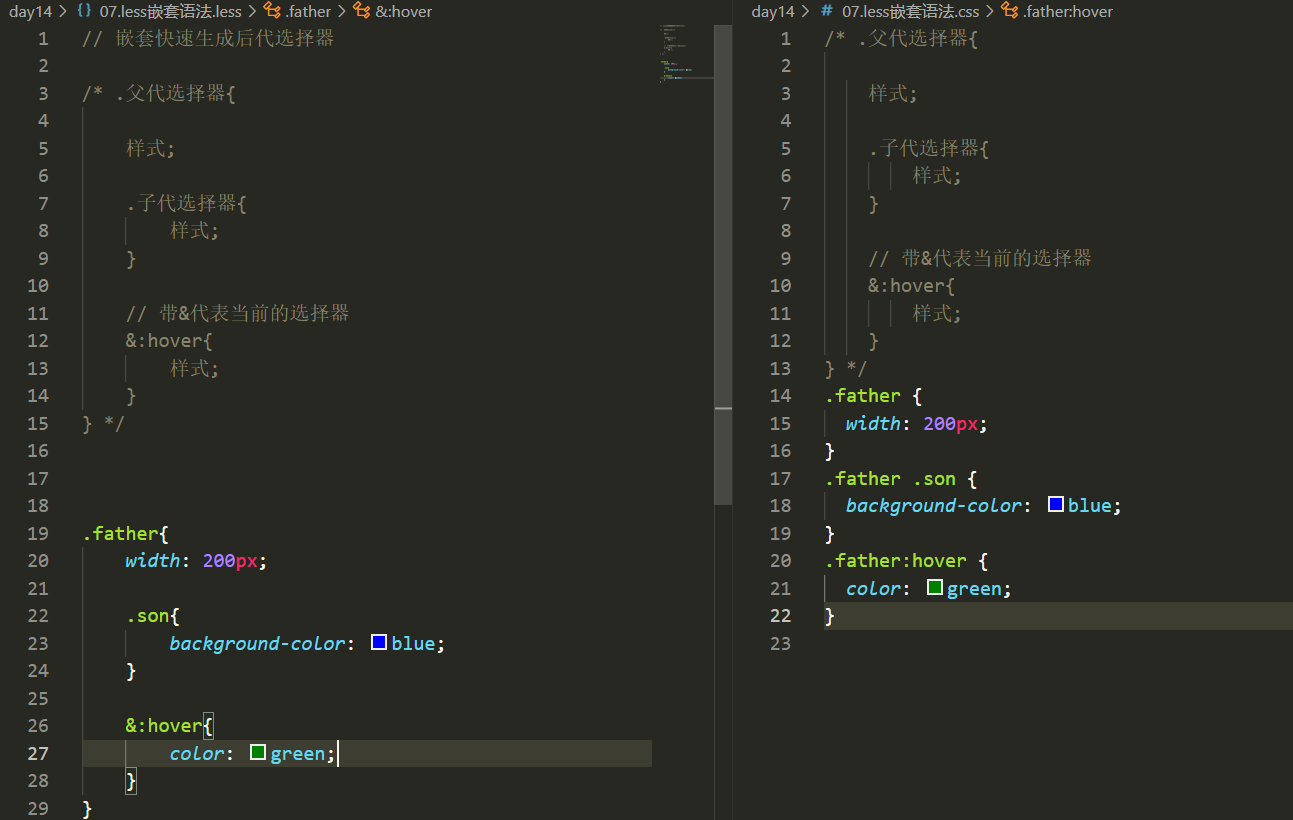1293x820 pixels.
Task: Select line 19 number in less editor
Action: pos(38,533)
